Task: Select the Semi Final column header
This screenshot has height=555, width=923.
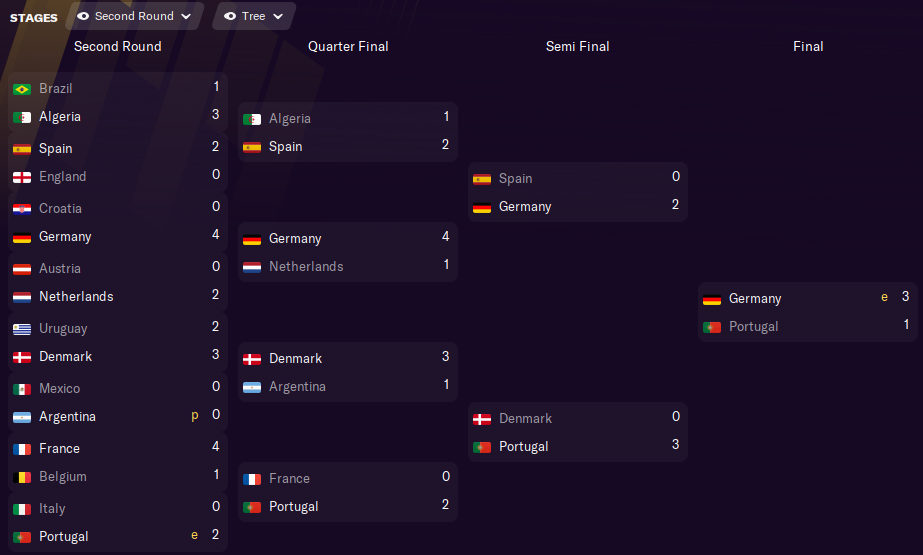Action: (x=577, y=46)
